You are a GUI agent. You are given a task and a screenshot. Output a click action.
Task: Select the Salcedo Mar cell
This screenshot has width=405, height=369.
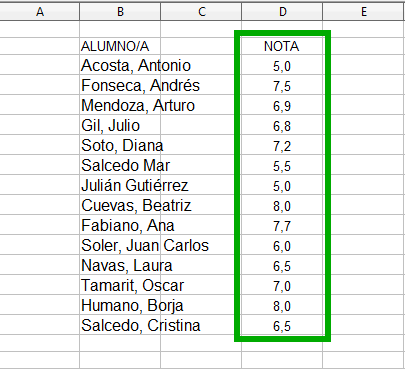point(120,165)
